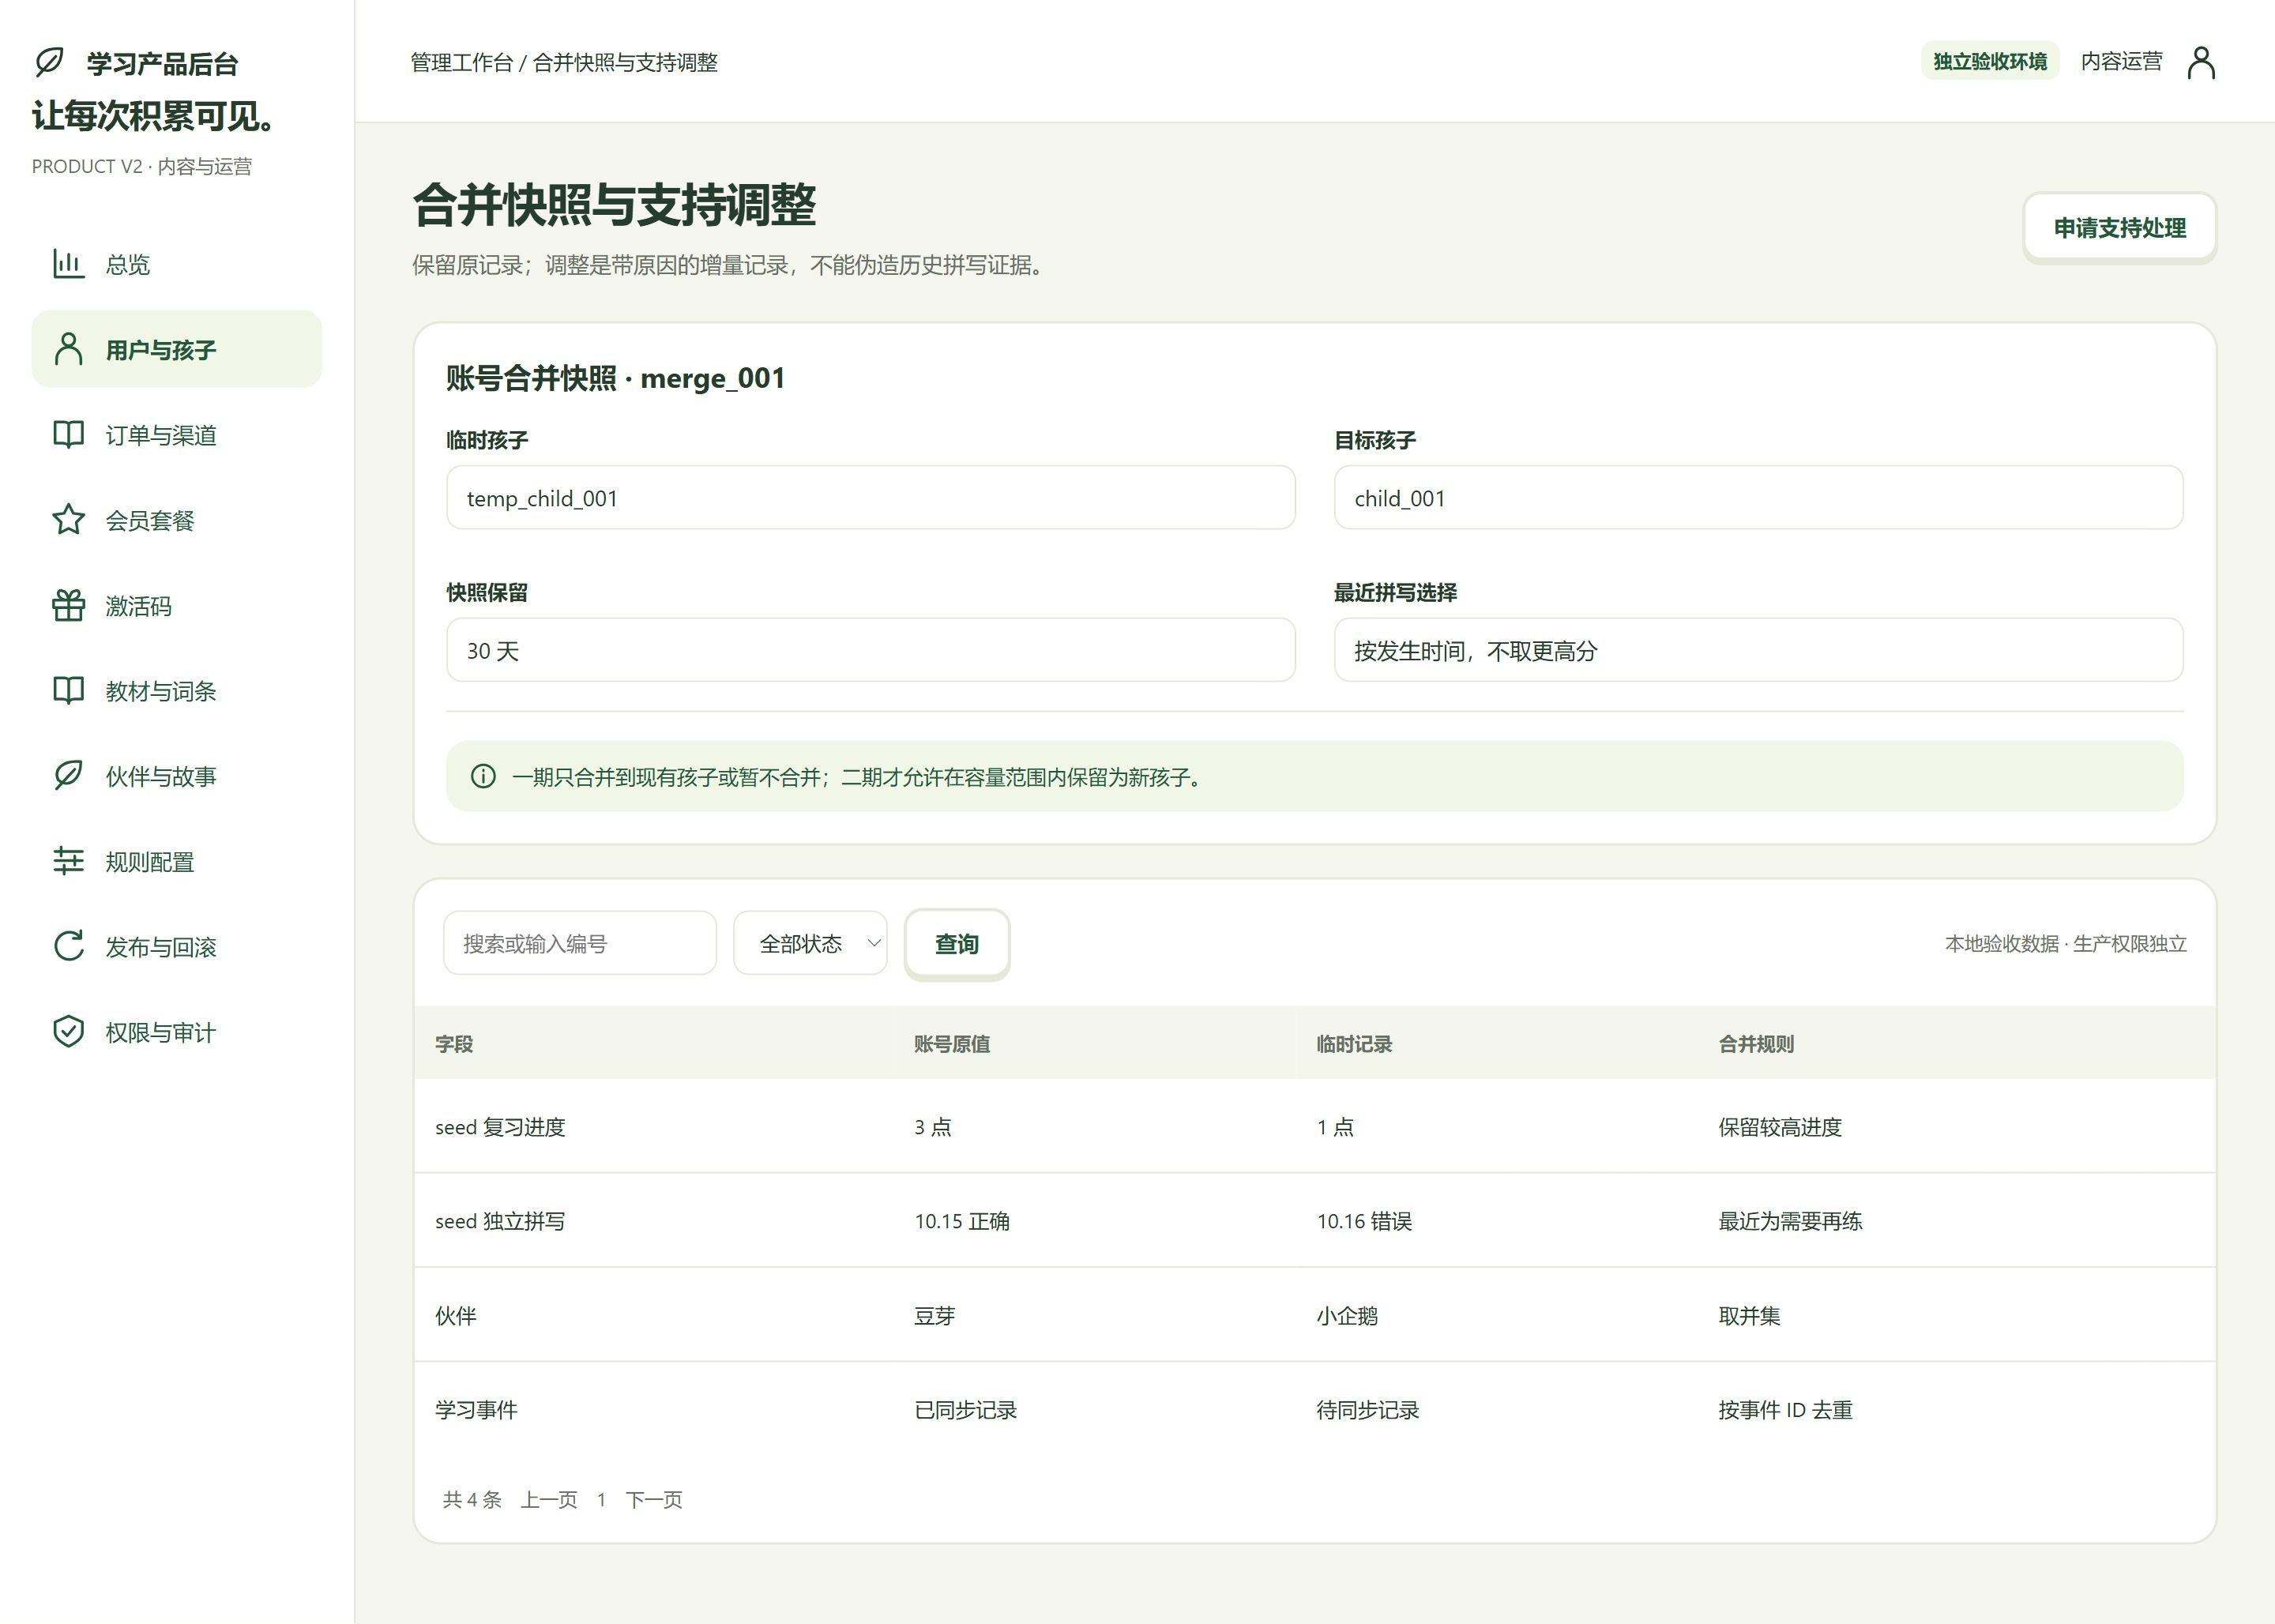Viewport: 2275px width, 1624px height.
Task: Open 会员套餐 section
Action: click(x=177, y=520)
